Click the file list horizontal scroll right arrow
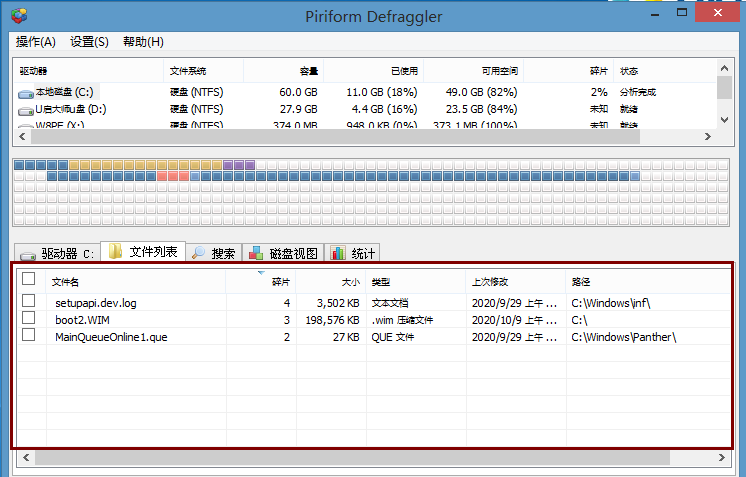Image resolution: width=746 pixels, height=477 pixels. point(722,458)
